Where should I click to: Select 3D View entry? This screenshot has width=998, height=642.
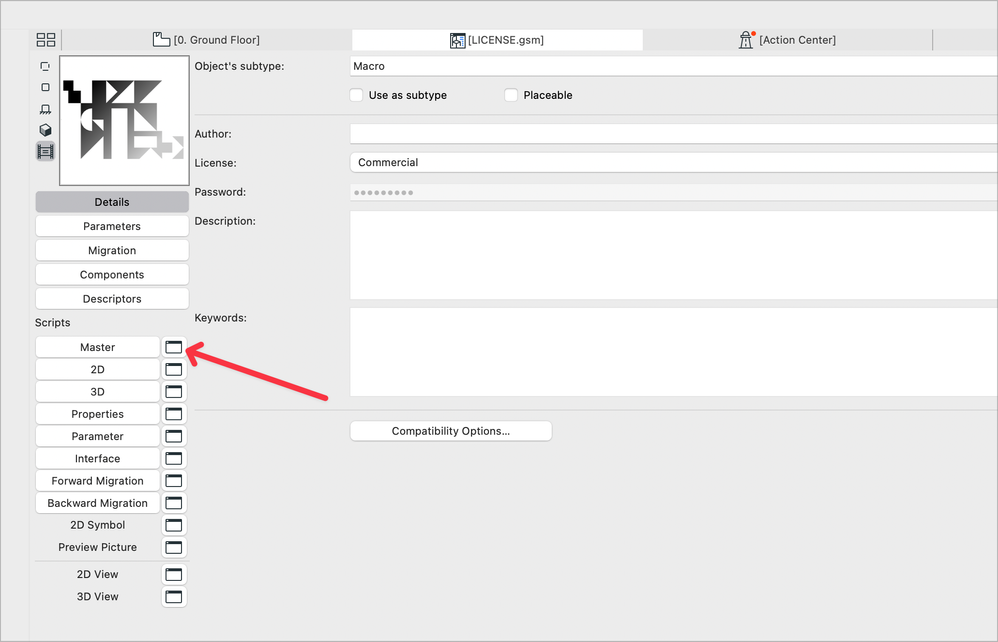point(97,597)
